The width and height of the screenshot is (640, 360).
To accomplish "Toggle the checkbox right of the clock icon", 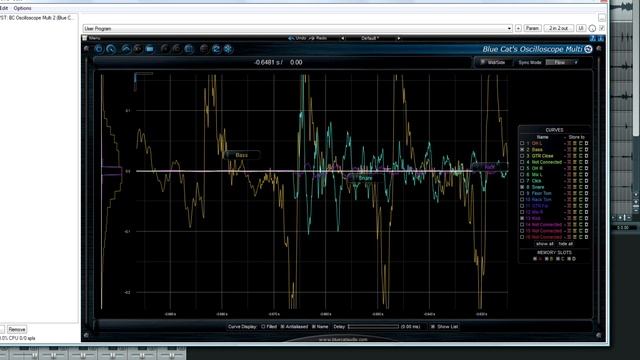I will 602,28.
